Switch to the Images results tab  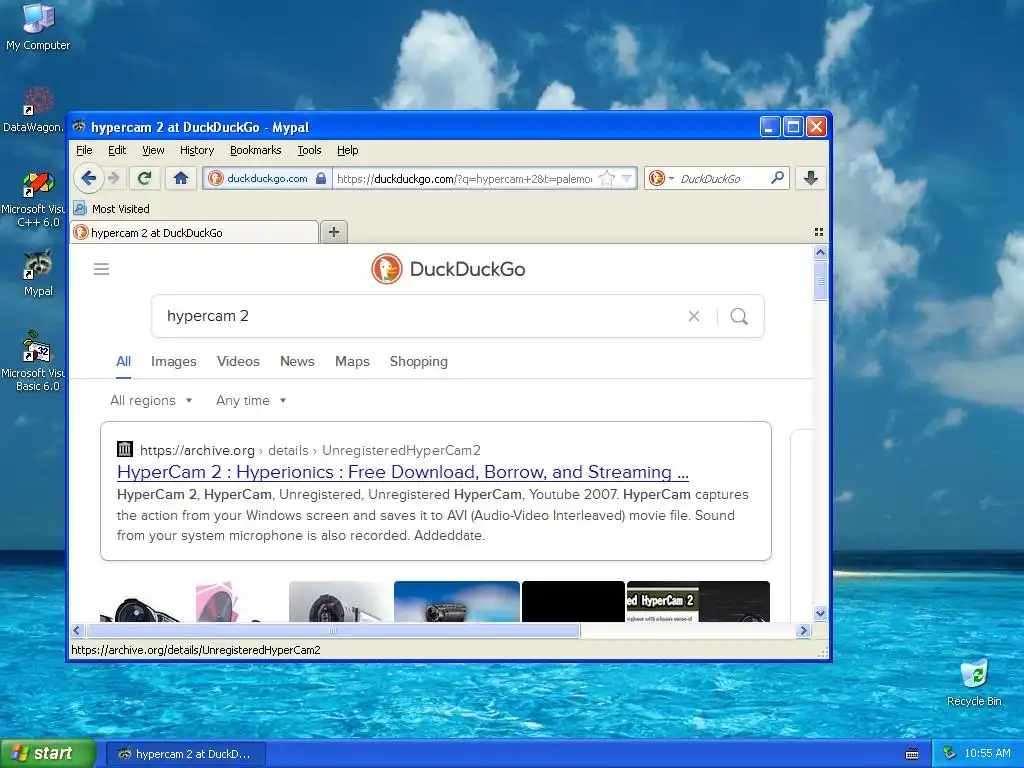point(174,362)
